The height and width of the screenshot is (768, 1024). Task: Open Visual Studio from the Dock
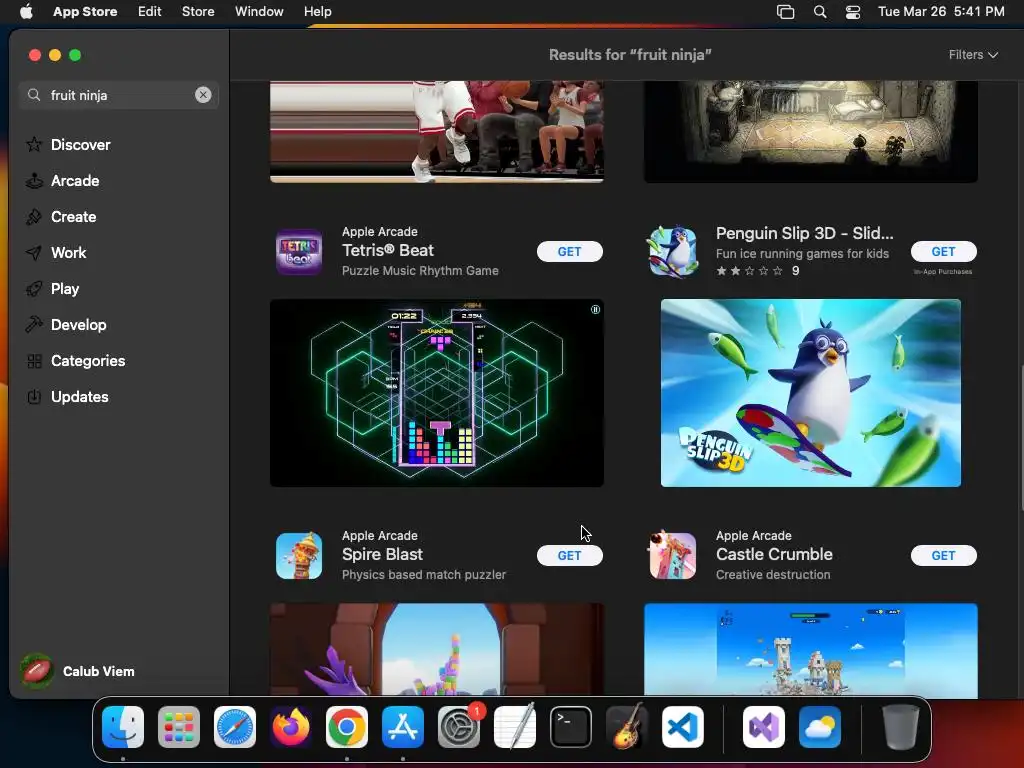764,727
